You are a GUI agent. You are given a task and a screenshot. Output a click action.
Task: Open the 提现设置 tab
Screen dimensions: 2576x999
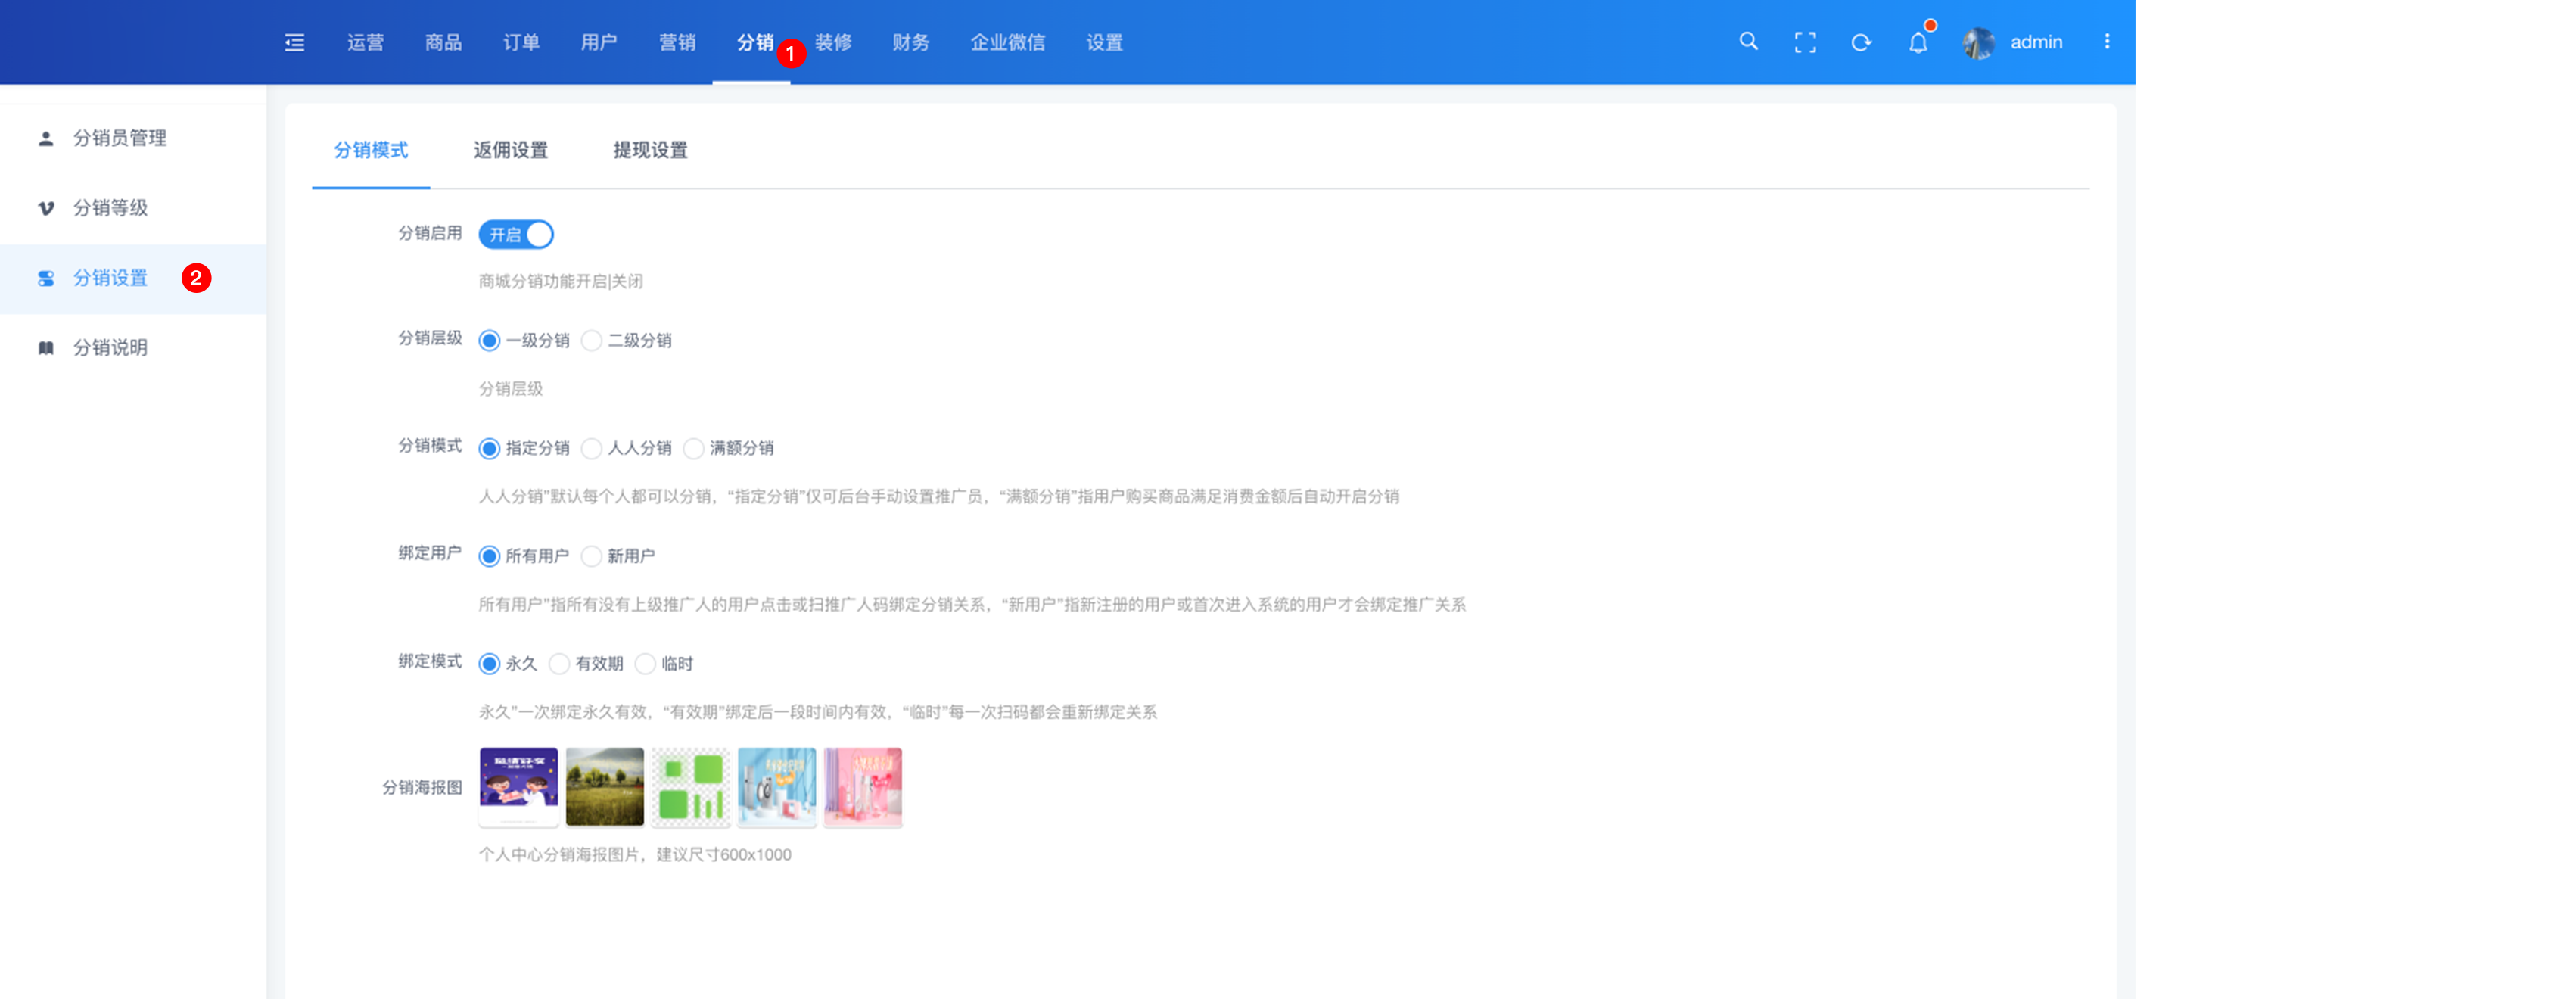tap(650, 150)
